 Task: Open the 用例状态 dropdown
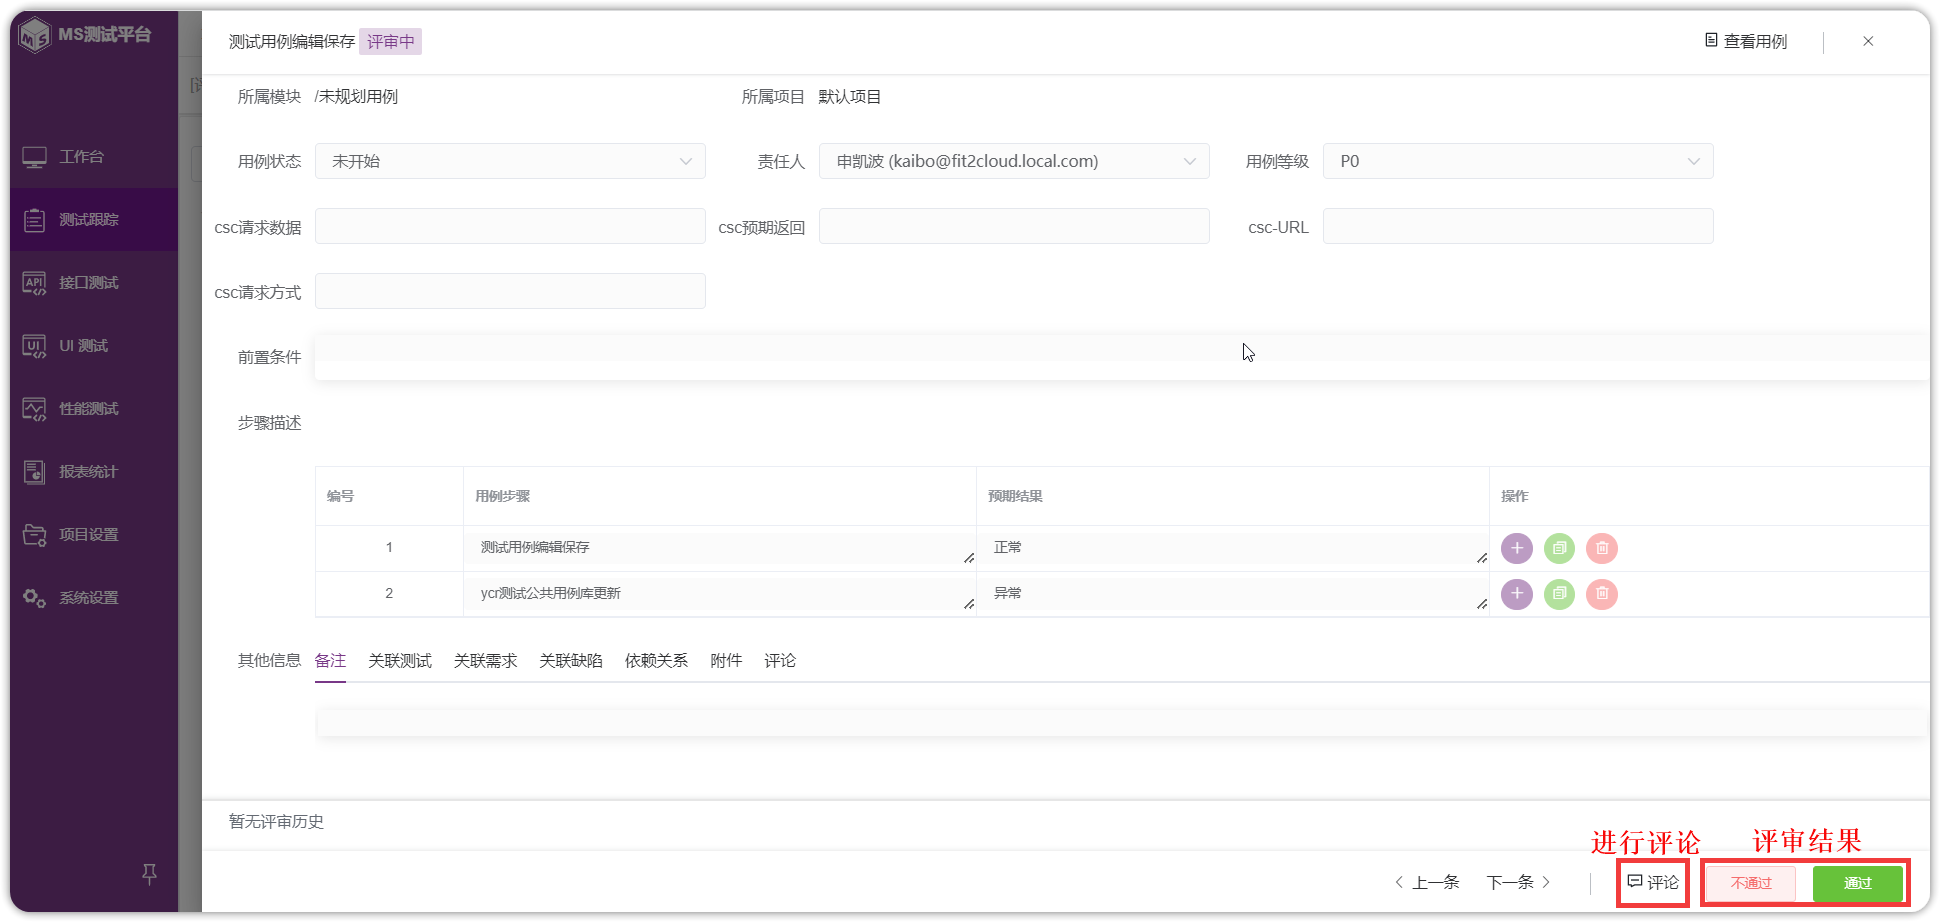(510, 161)
